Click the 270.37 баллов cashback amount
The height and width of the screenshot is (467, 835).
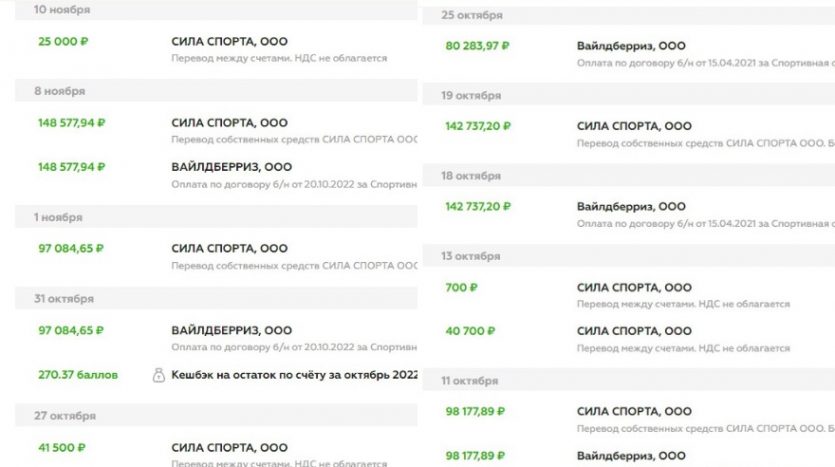pos(78,375)
